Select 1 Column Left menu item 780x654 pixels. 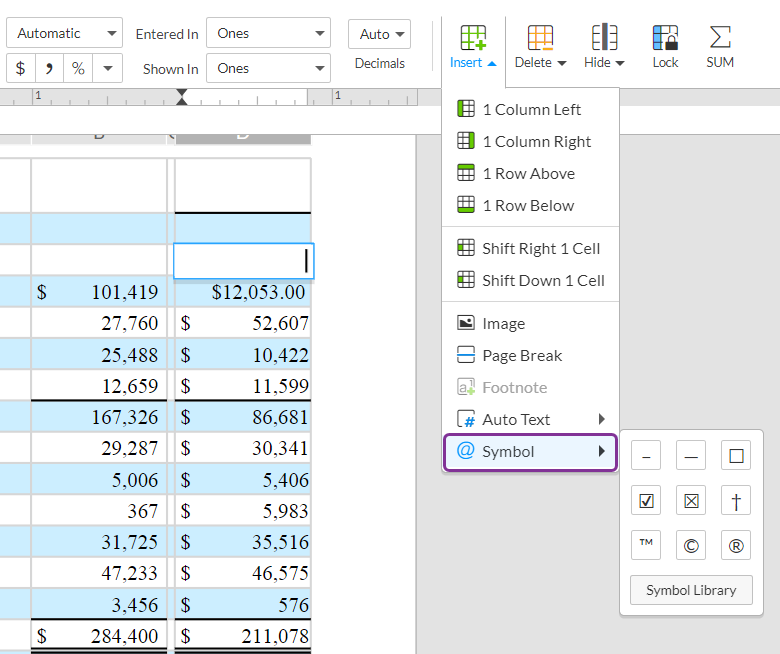[x=530, y=110]
